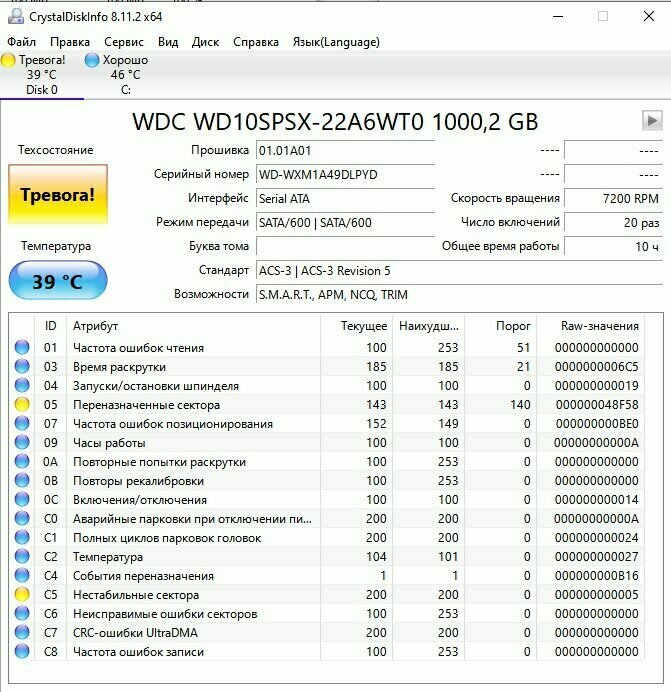
Task: Click status icon for C8 Частота ошибок записи
Action: pos(22,651)
